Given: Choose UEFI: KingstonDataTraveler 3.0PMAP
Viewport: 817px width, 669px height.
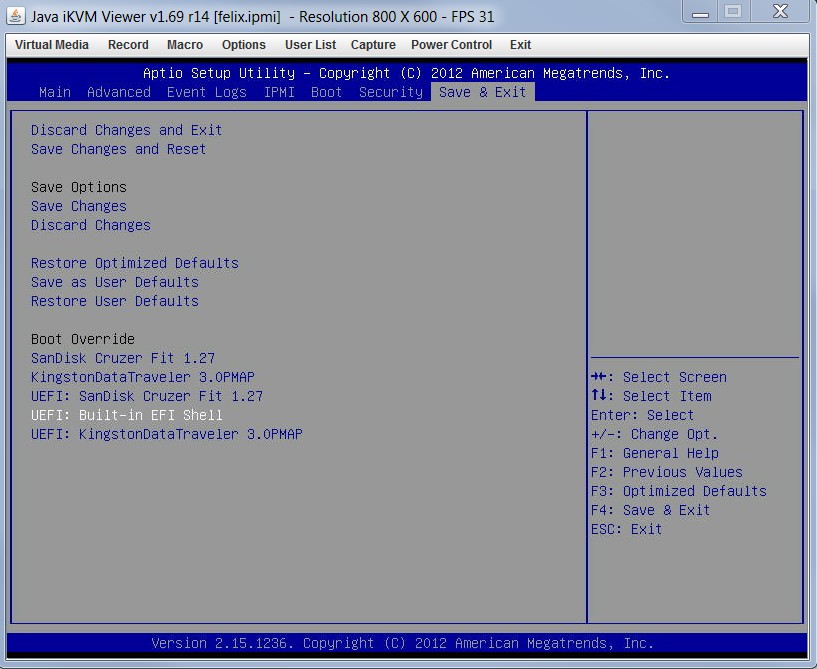Looking at the screenshot, I should (167, 434).
